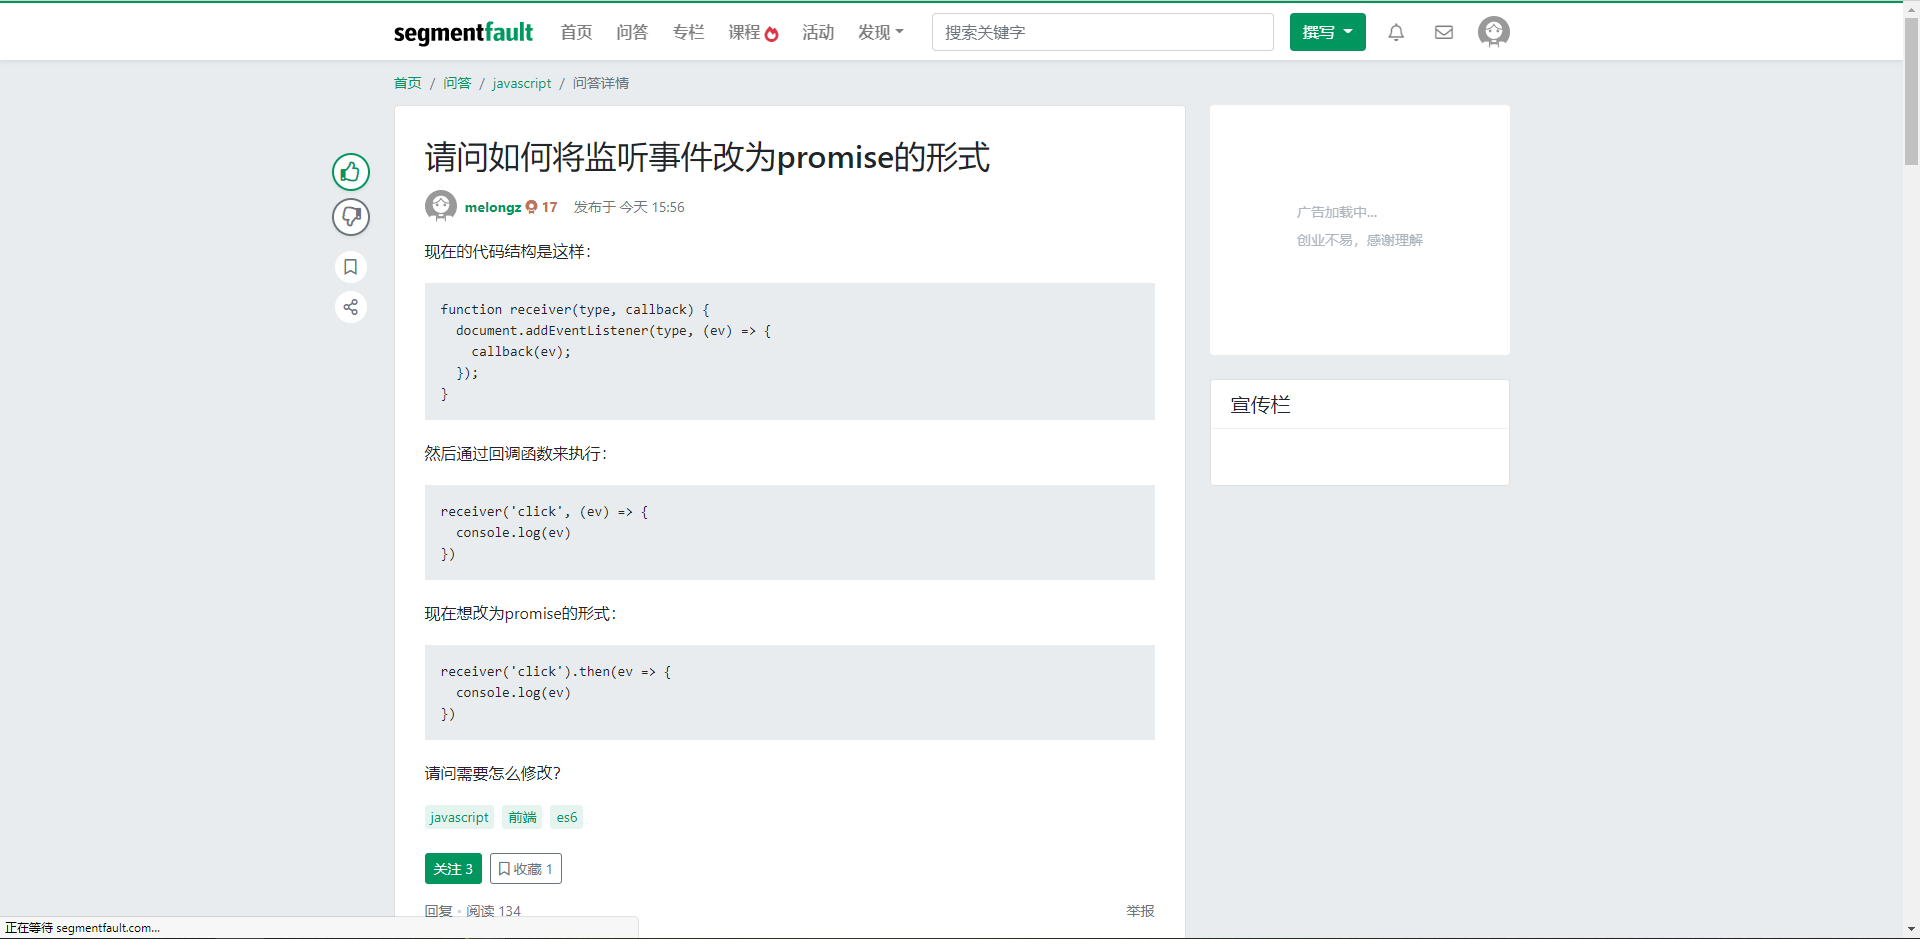Click breadcrumb link 问答
Viewport: 1920px width, 939px height.
pyautogui.click(x=457, y=83)
